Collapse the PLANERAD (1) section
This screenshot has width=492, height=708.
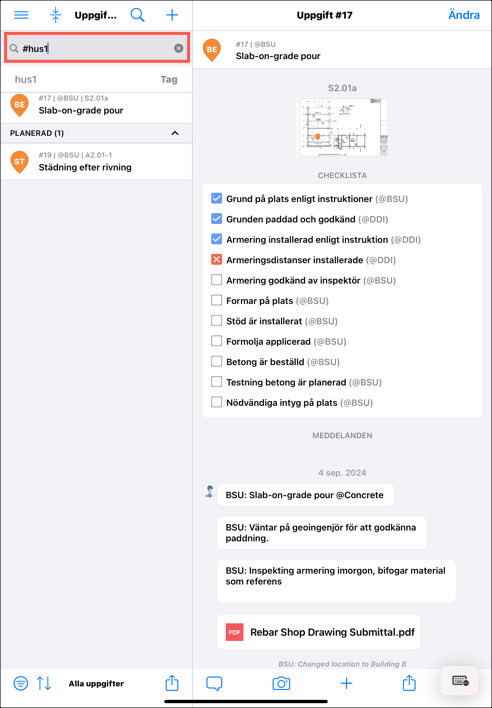(x=175, y=133)
